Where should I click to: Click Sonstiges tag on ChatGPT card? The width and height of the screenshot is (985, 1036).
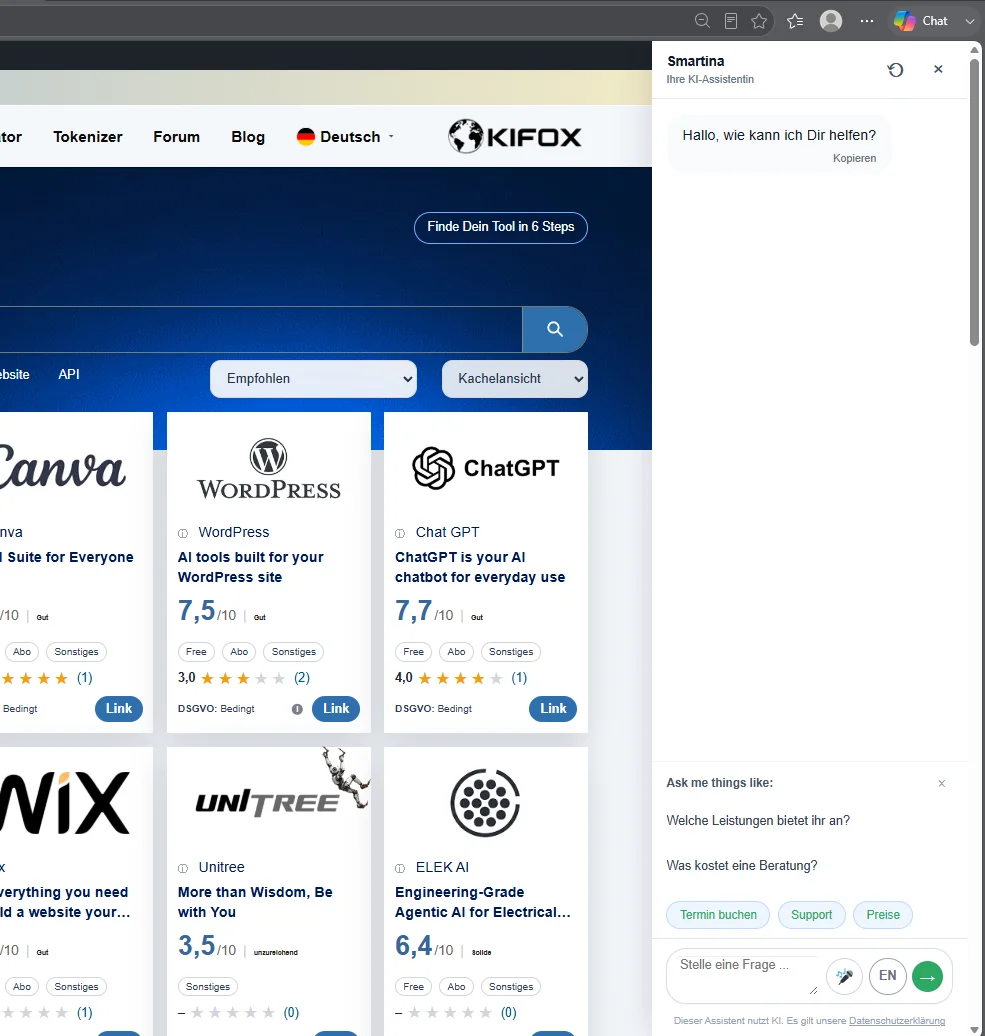[511, 652]
